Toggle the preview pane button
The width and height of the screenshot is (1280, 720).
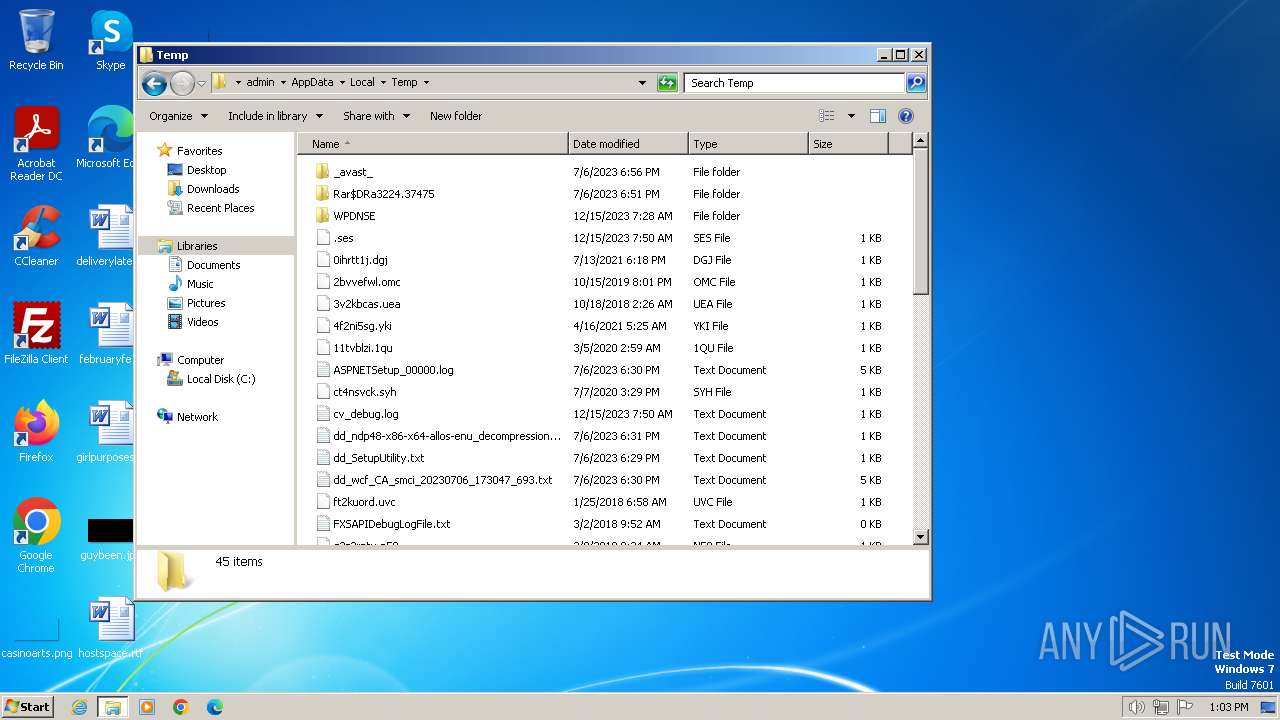coord(878,116)
